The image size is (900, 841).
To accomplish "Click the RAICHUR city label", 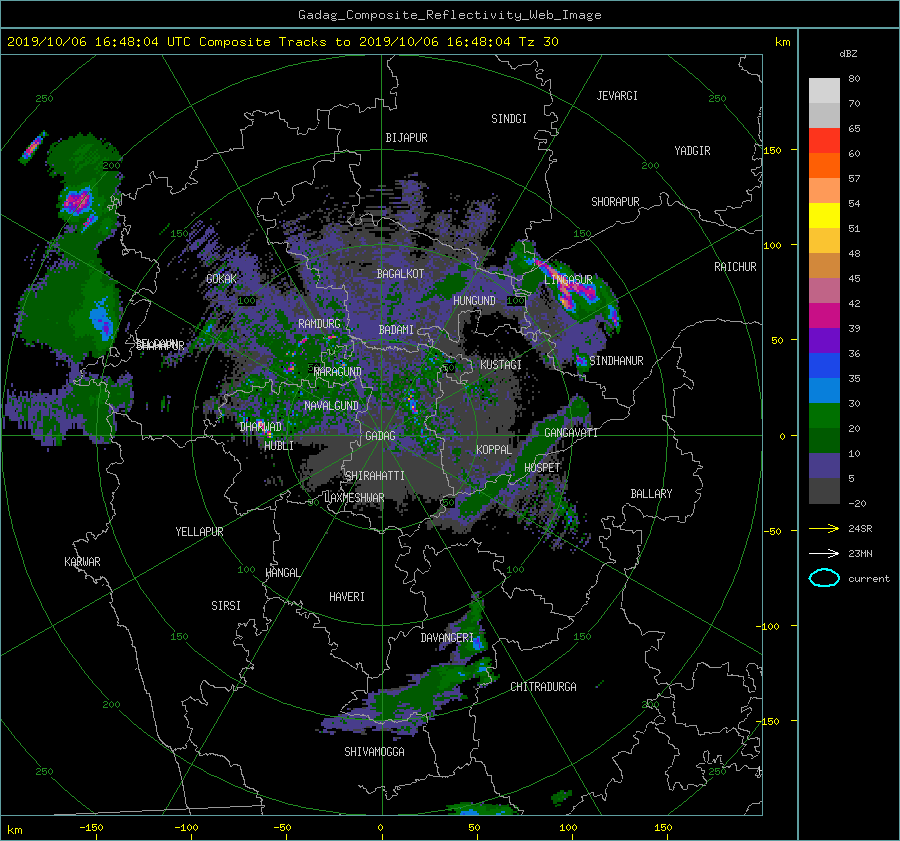I will click(735, 267).
